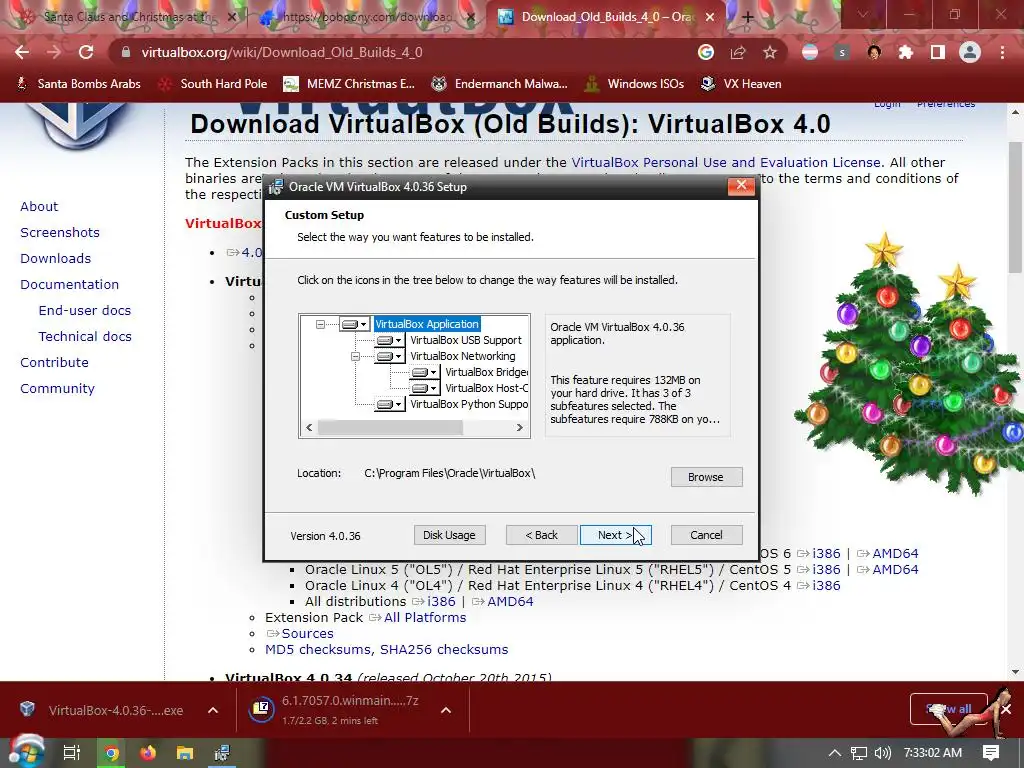Open VX Heaven bookmark
Image resolution: width=1024 pixels, height=768 pixels.
point(741,84)
